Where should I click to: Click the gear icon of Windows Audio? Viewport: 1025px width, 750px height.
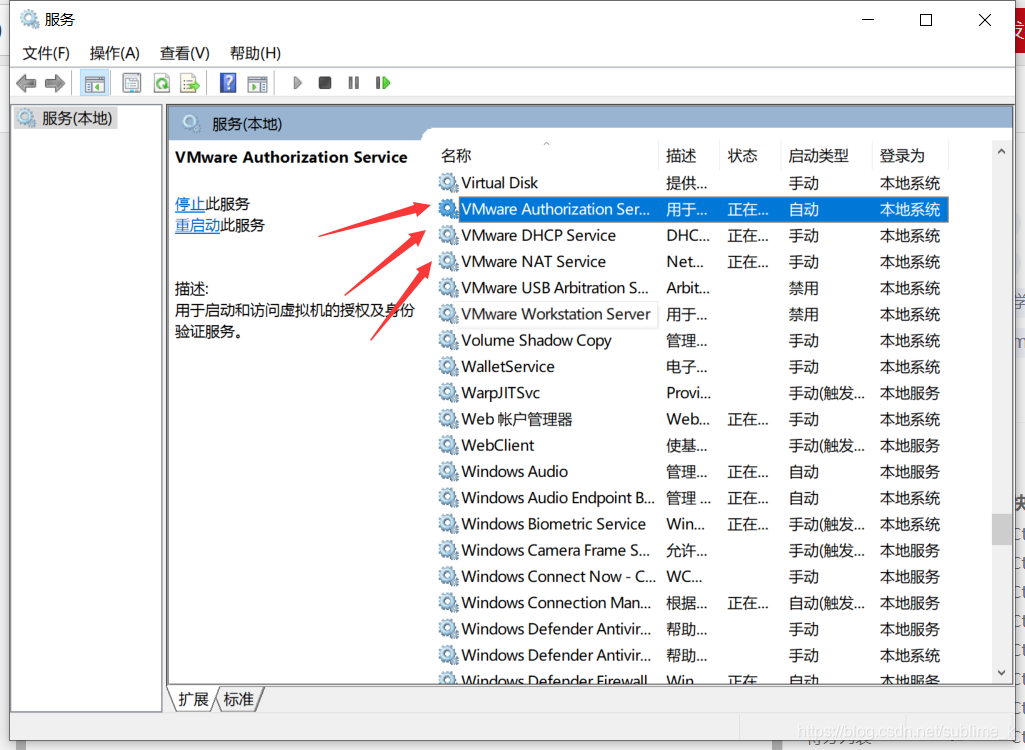tap(448, 471)
